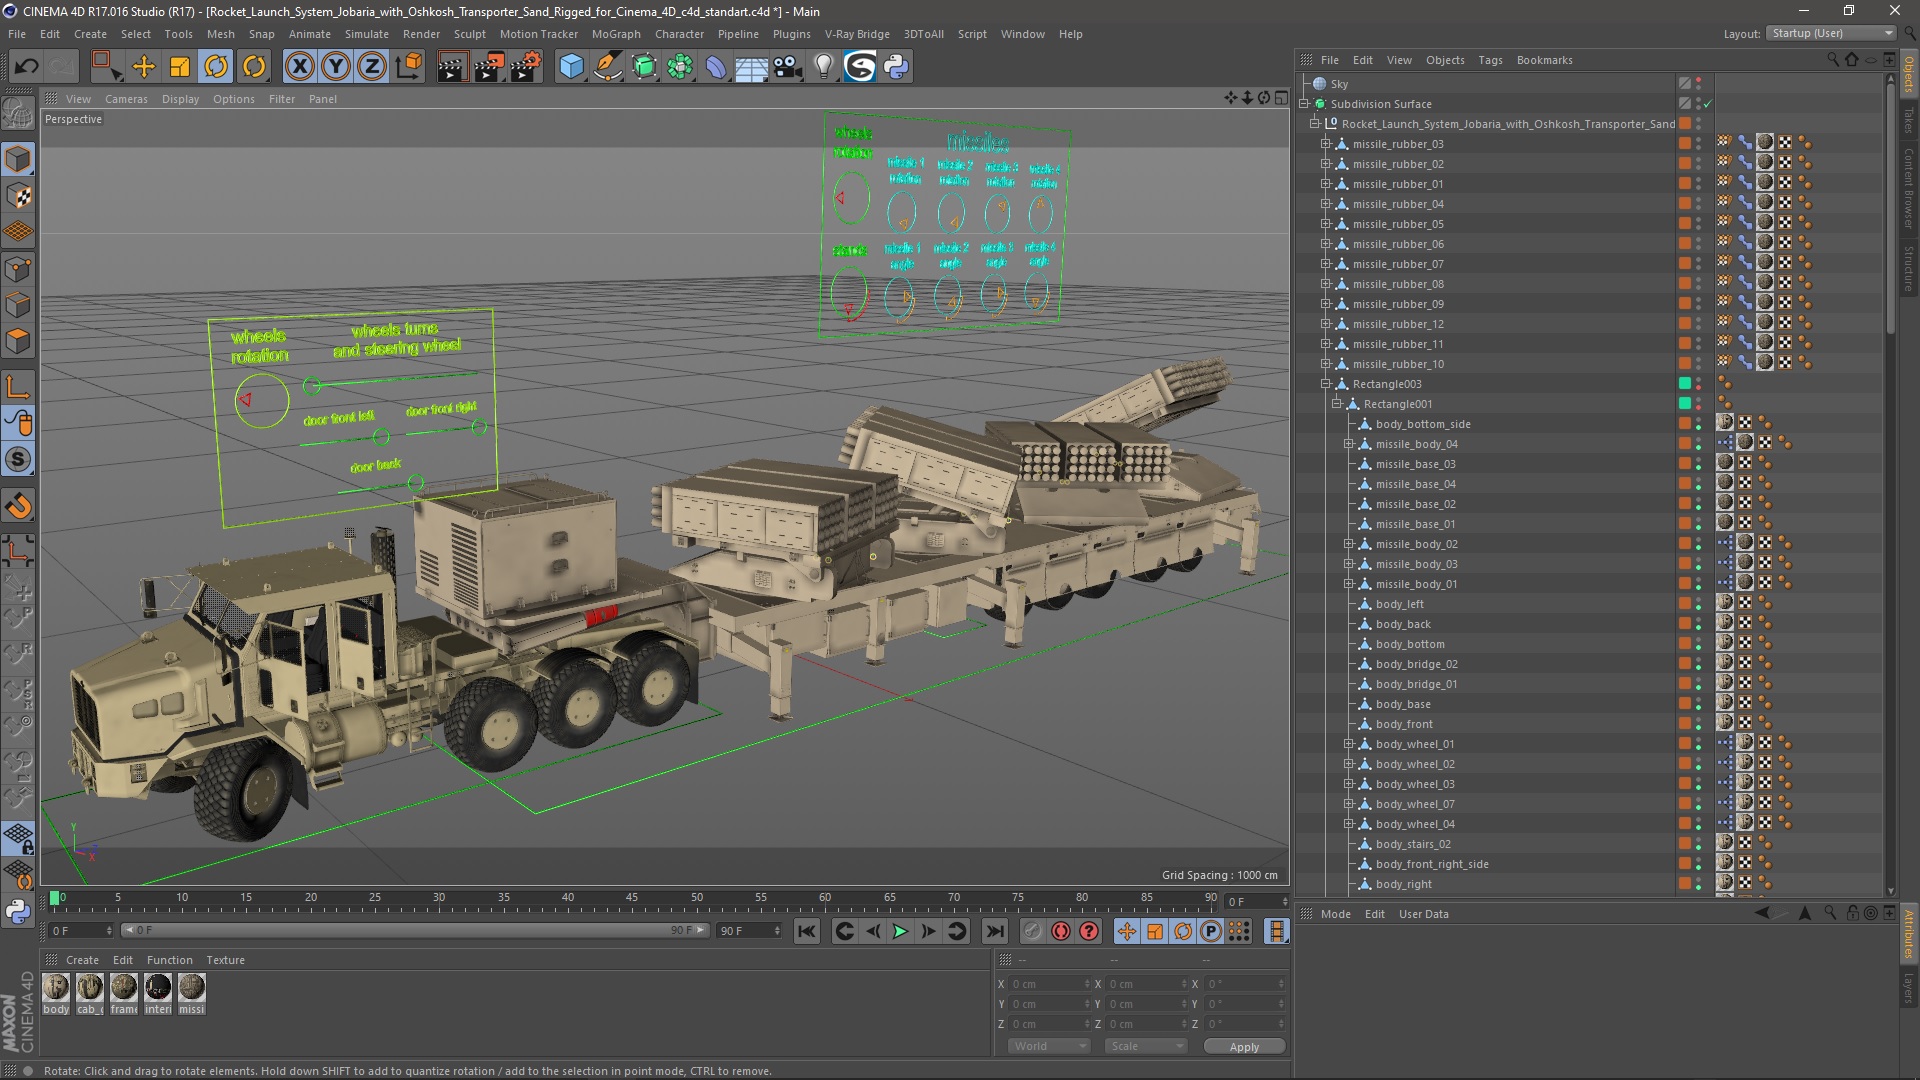Open the Layout Startup dropdown

1830,33
